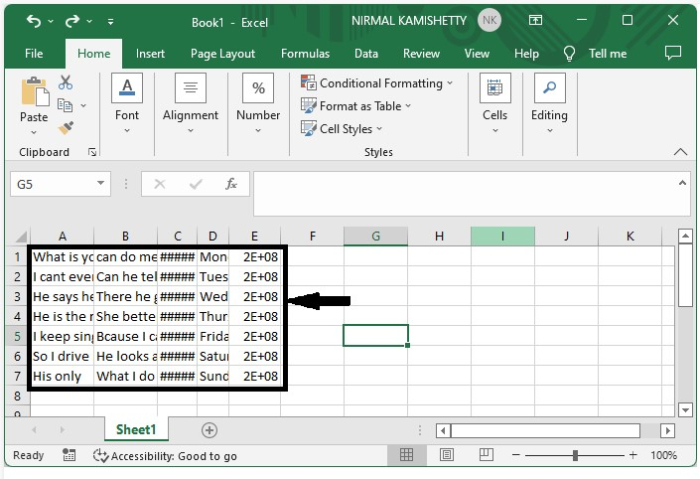Select row 5 header
This screenshot has height=479, width=700.
pos(17,336)
